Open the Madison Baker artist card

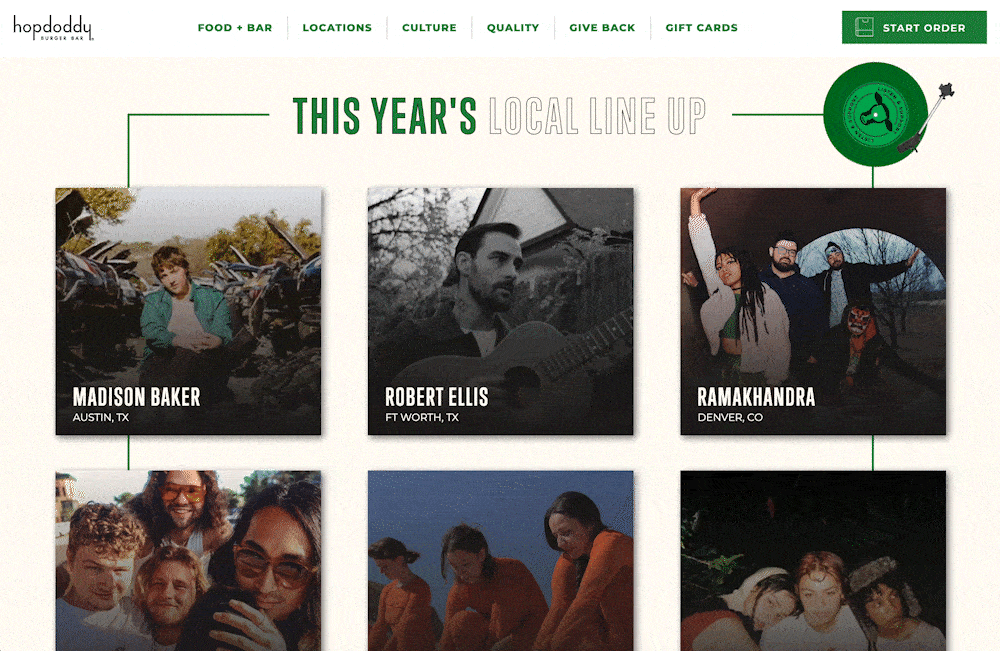tap(188, 311)
